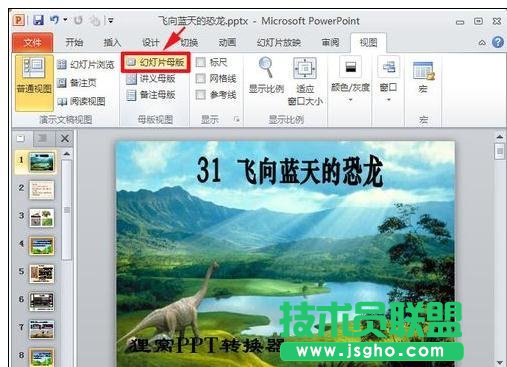
Task: Open the 宏 macros button
Action: coord(423,76)
